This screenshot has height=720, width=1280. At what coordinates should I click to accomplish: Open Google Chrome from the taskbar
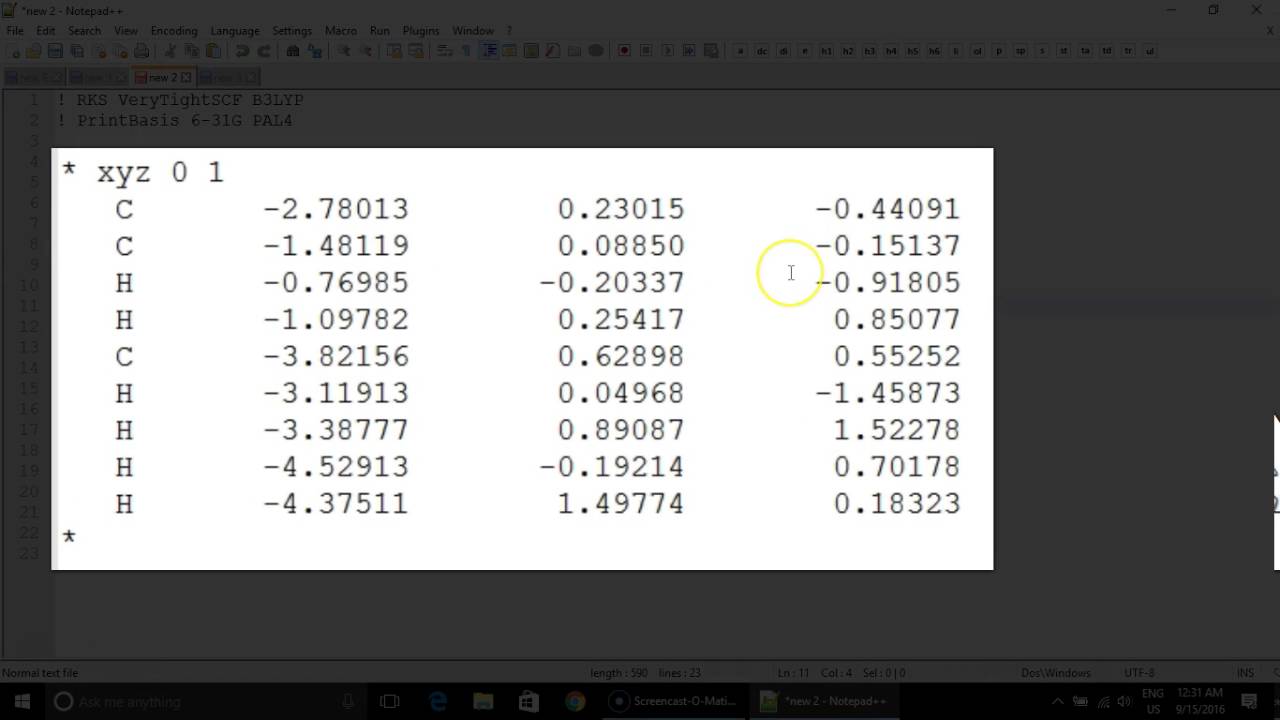pyautogui.click(x=575, y=701)
